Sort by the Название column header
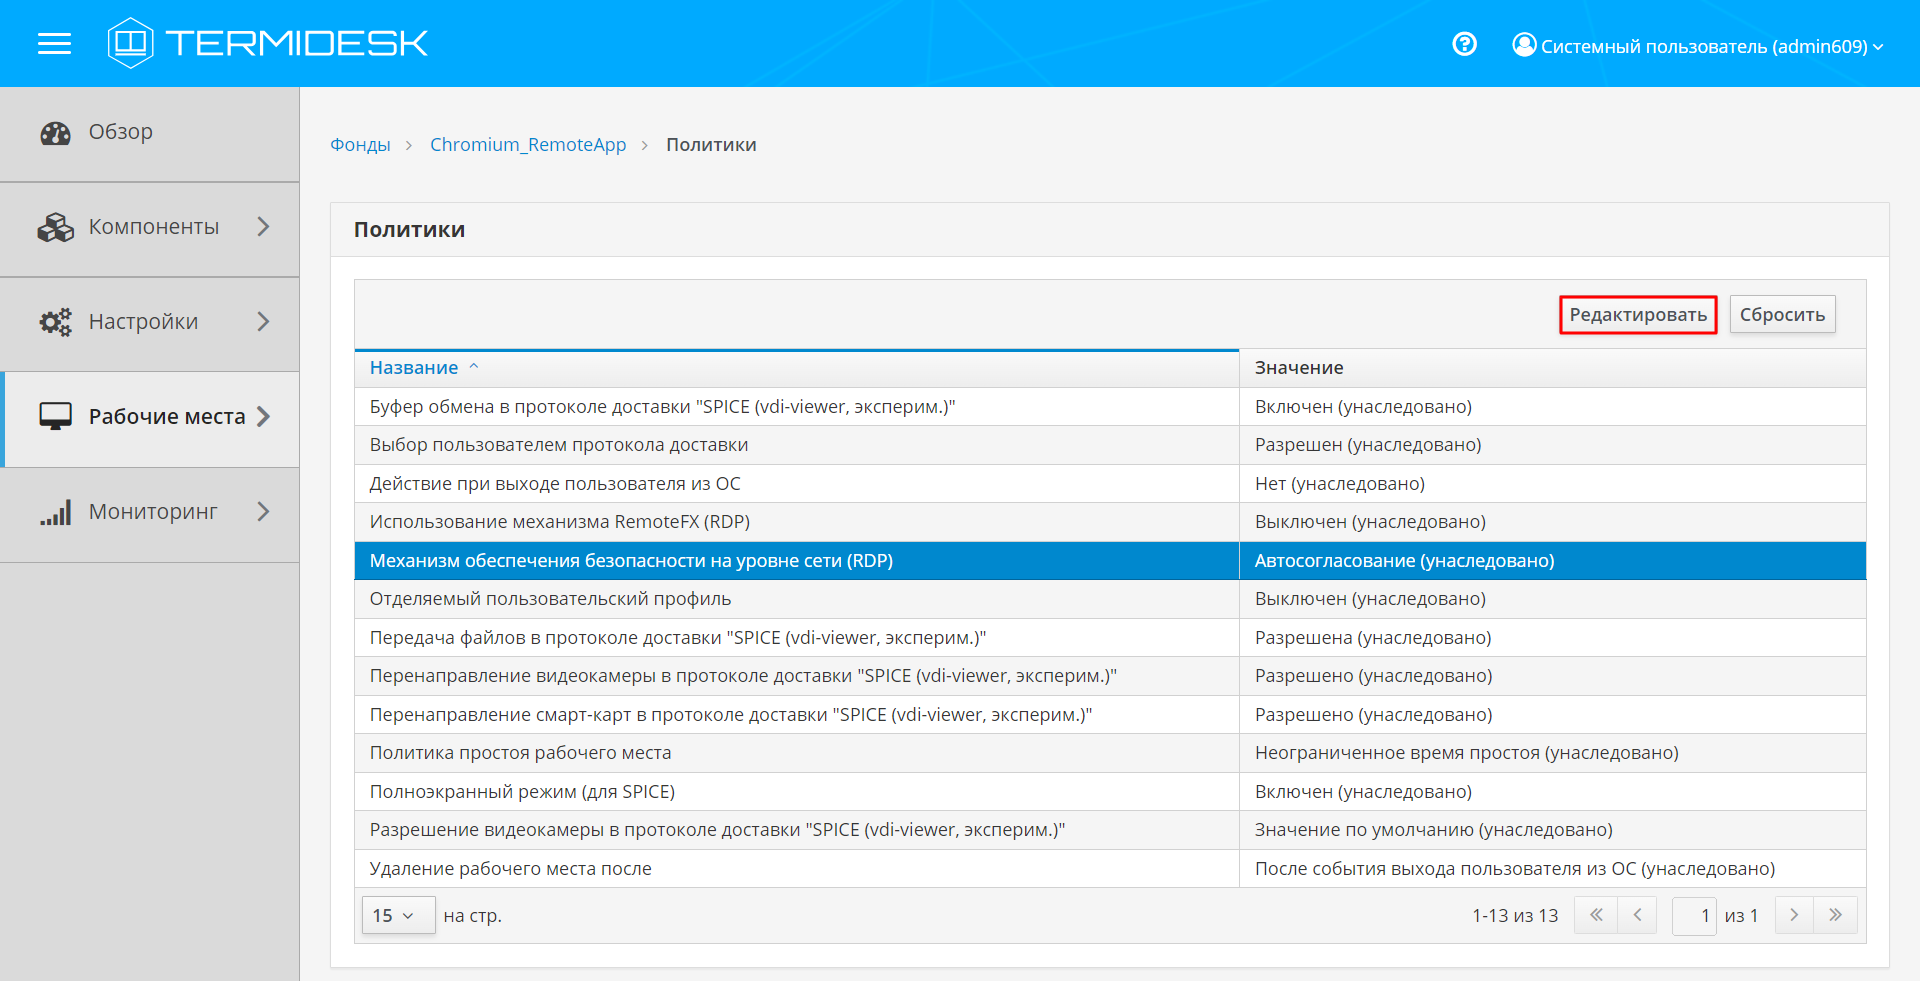 pos(414,368)
